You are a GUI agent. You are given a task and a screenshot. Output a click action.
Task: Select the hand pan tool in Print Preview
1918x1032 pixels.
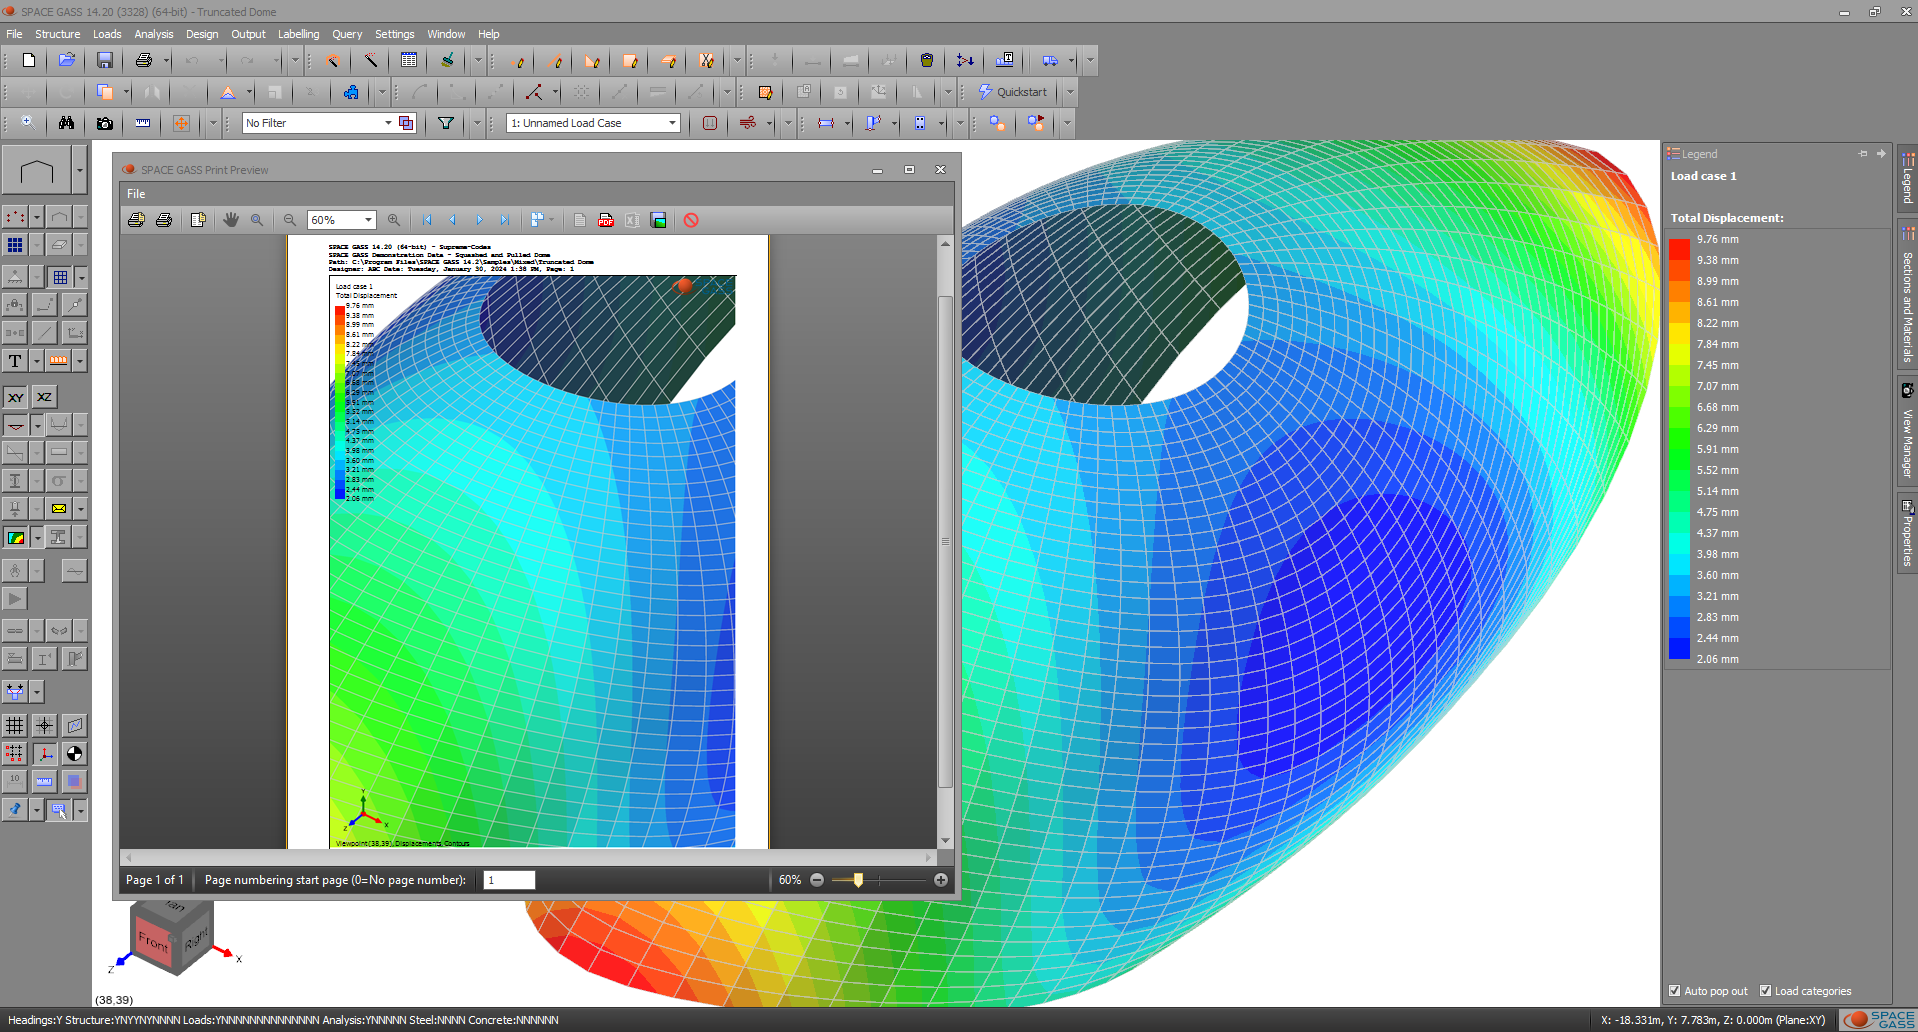click(231, 220)
